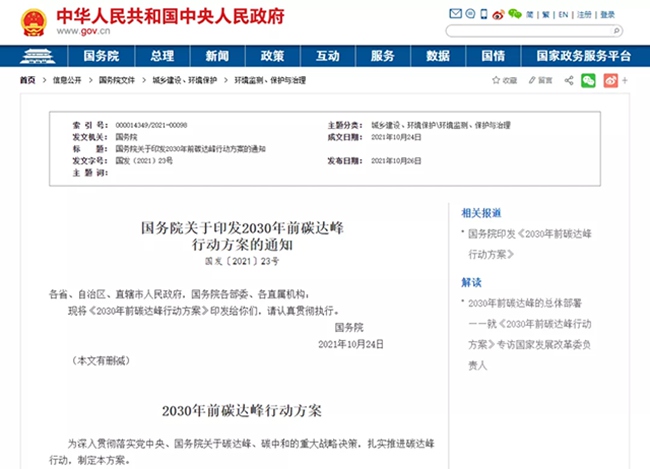The height and width of the screenshot is (469, 650).
Task: Go to 首页 in the breadcrumb
Action: coord(27,80)
